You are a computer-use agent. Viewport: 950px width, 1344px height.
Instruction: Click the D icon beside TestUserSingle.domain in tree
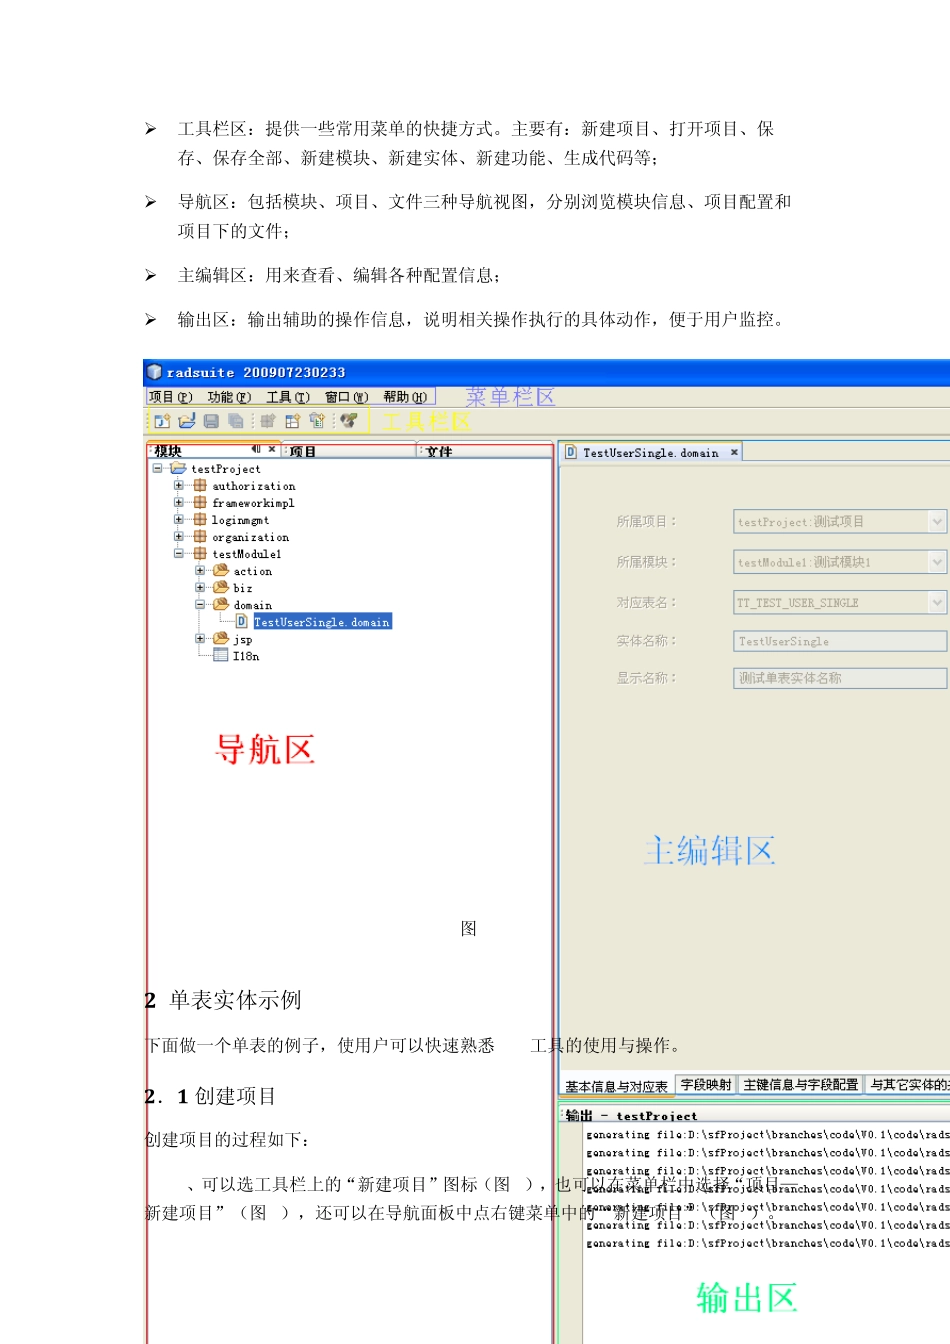242,621
